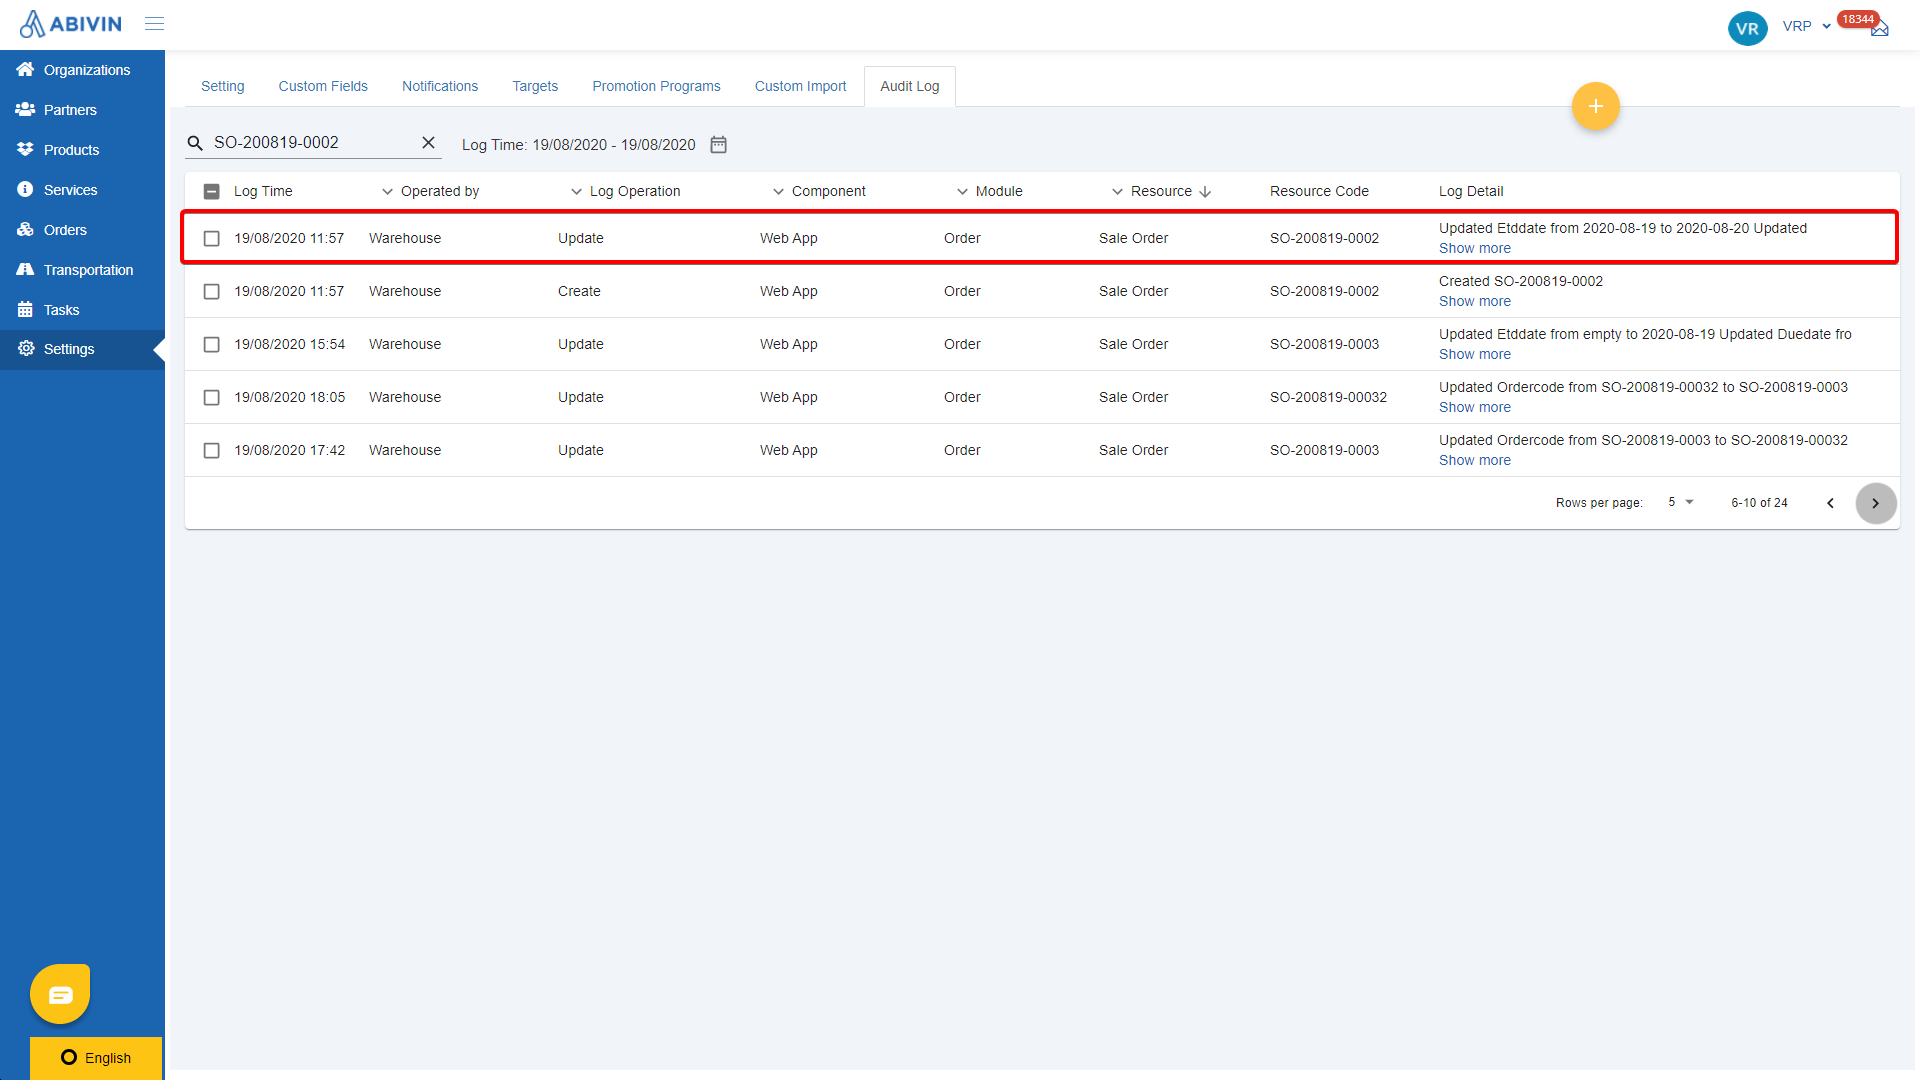This screenshot has height=1080, width=1920.
Task: Click the search magnifier icon
Action: (x=195, y=144)
